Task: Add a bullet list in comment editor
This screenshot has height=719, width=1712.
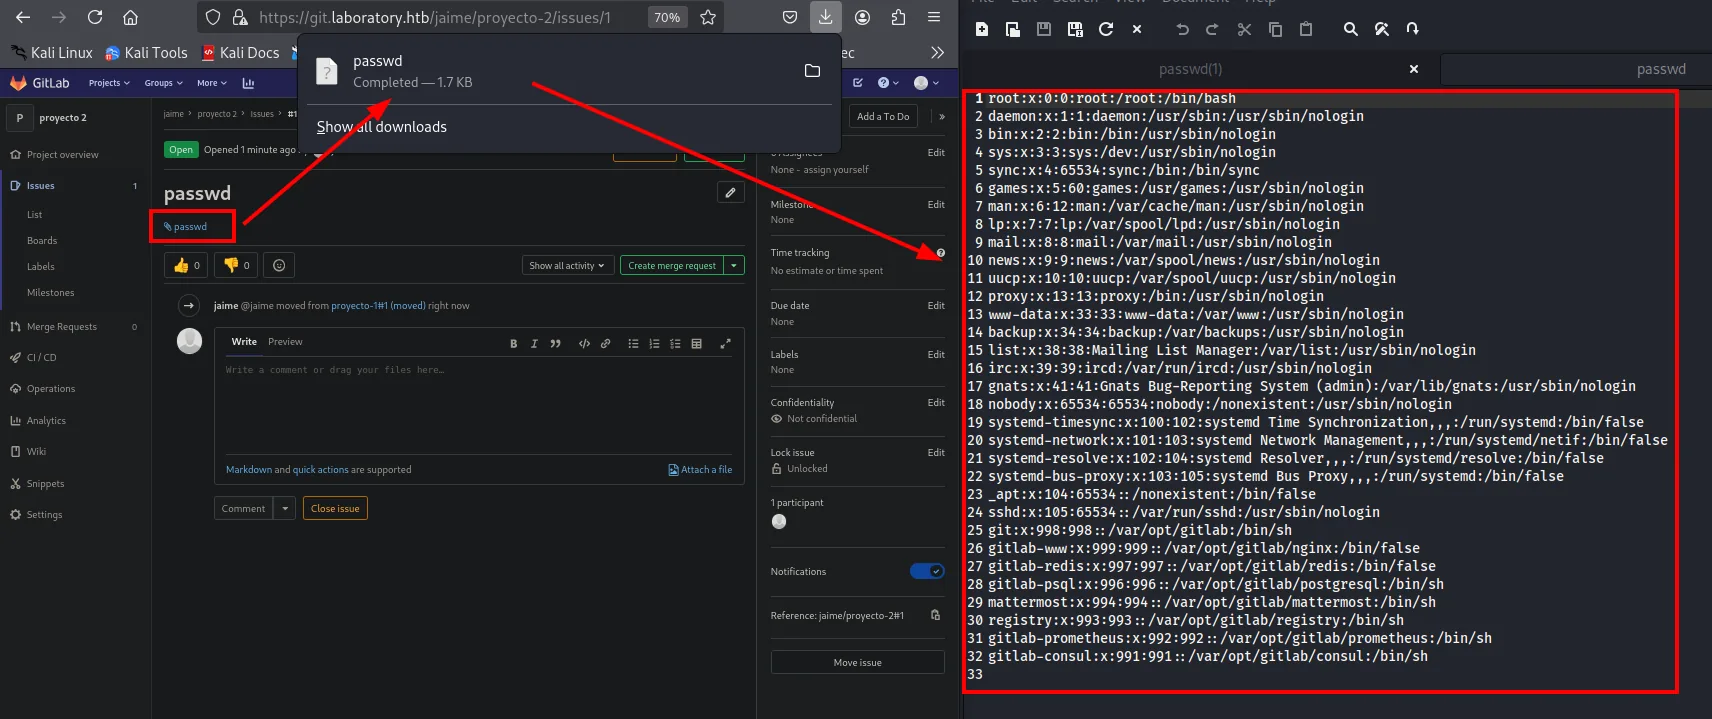Action: [x=633, y=344]
